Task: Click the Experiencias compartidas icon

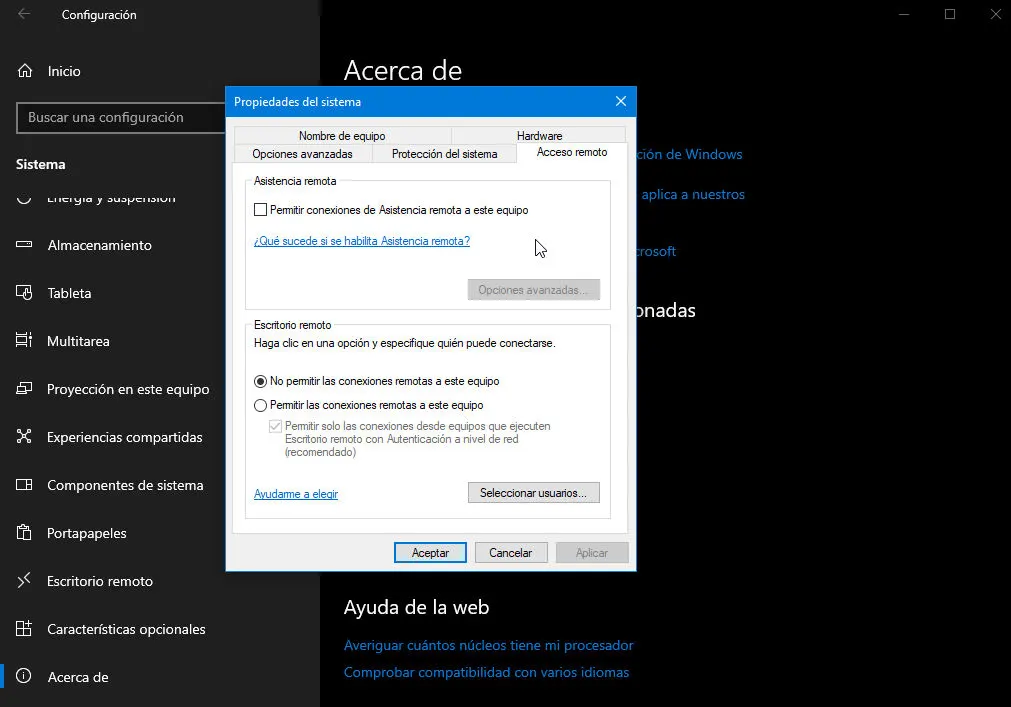Action: 24,436
